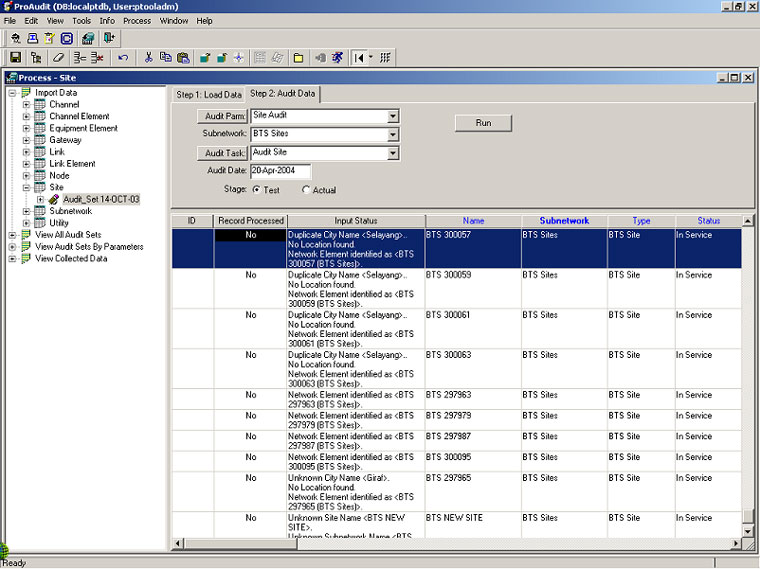Select the Test stage radio button
This screenshot has height=569, width=760.
[256, 190]
